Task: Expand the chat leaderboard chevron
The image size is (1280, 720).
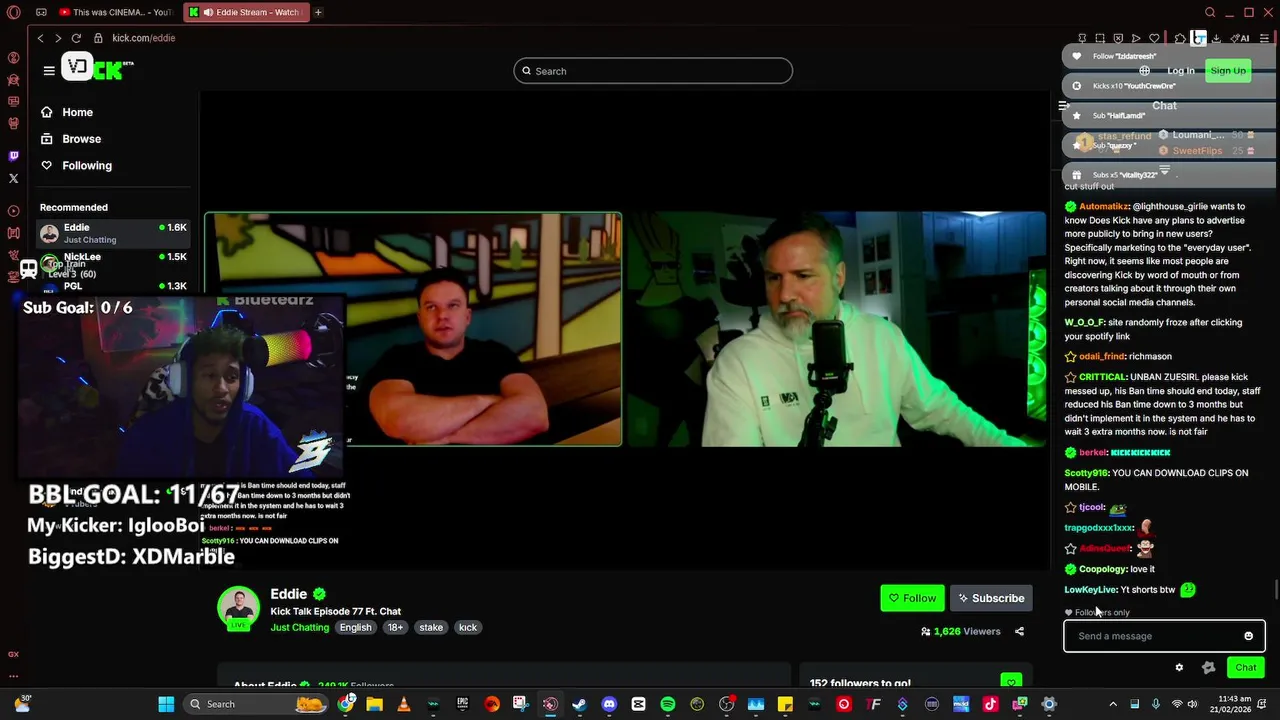Action: pyautogui.click(x=1164, y=171)
